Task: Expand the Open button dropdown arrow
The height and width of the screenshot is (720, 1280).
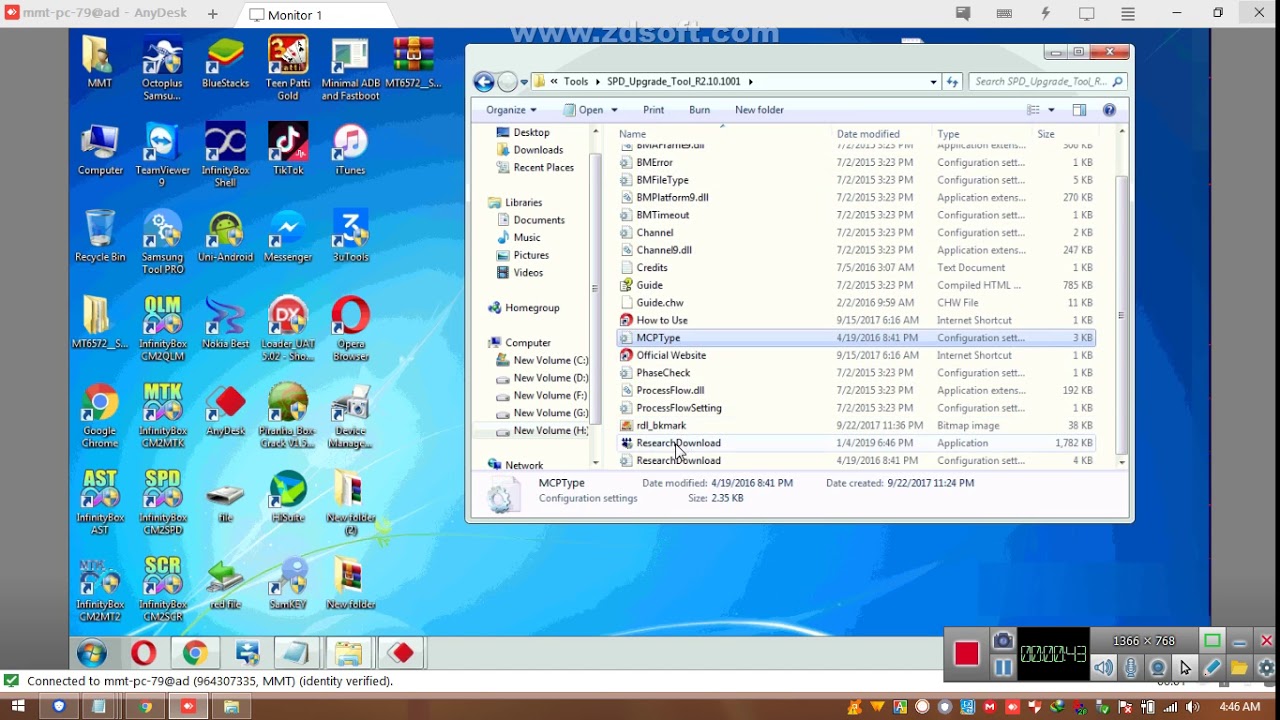Action: point(614,110)
